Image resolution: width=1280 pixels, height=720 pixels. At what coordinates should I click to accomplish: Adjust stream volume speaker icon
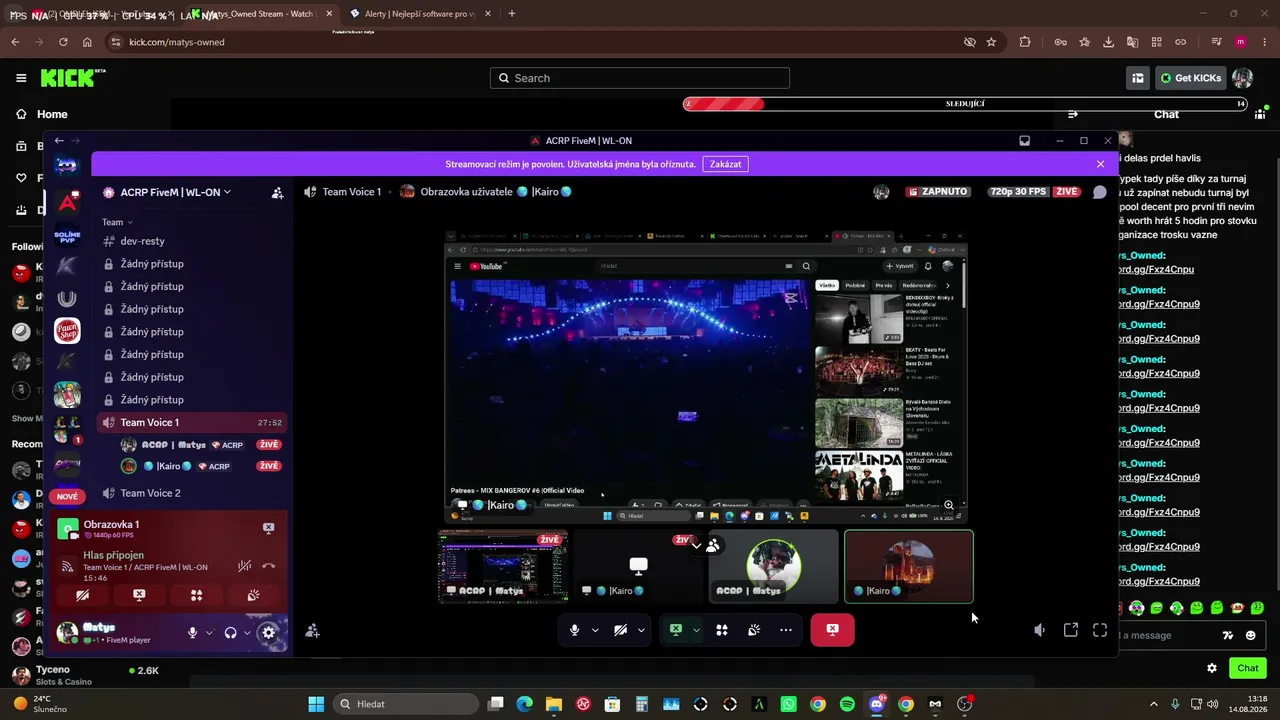(1040, 630)
